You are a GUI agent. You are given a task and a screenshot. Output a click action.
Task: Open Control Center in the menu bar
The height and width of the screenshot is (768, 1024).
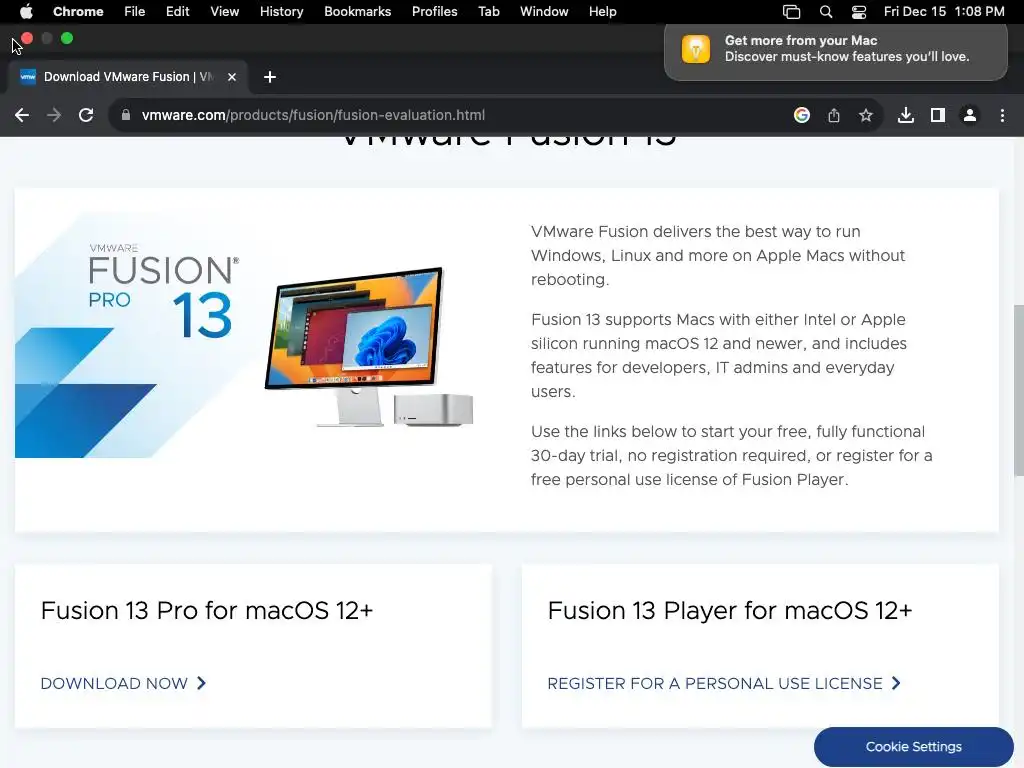859,12
